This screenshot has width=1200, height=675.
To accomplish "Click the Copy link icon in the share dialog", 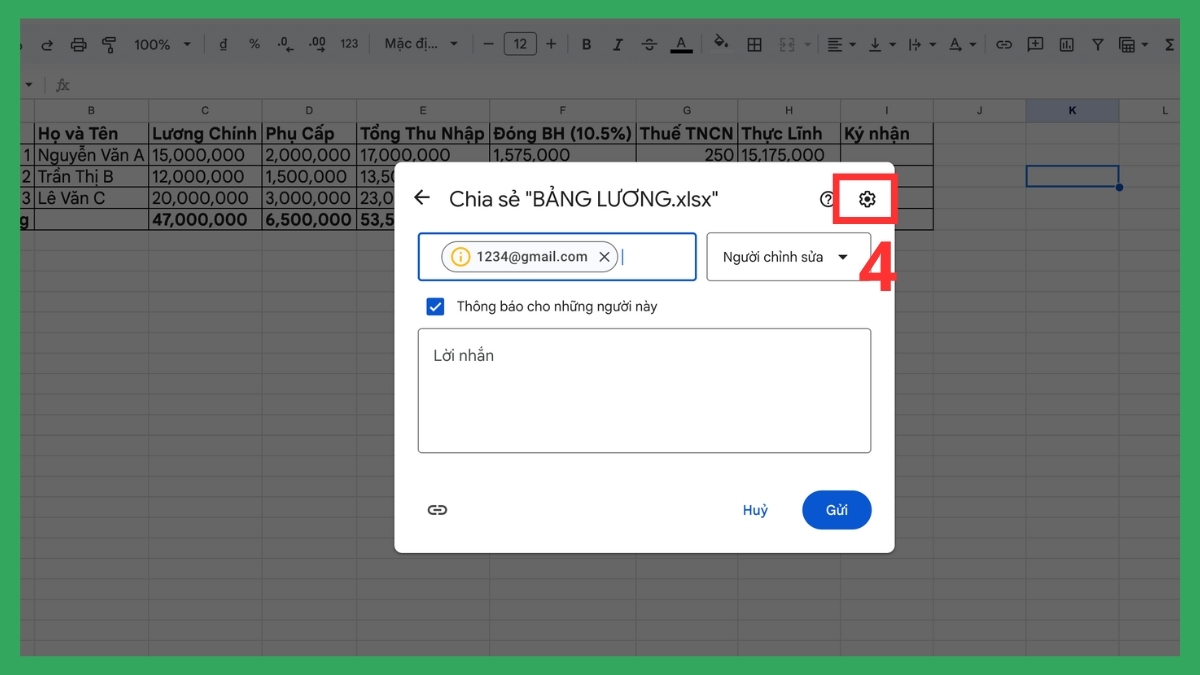I will click(x=437, y=510).
